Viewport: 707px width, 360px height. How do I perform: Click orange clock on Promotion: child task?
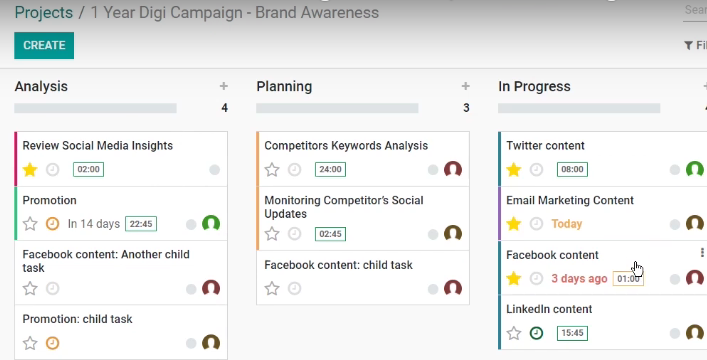pos(52,343)
